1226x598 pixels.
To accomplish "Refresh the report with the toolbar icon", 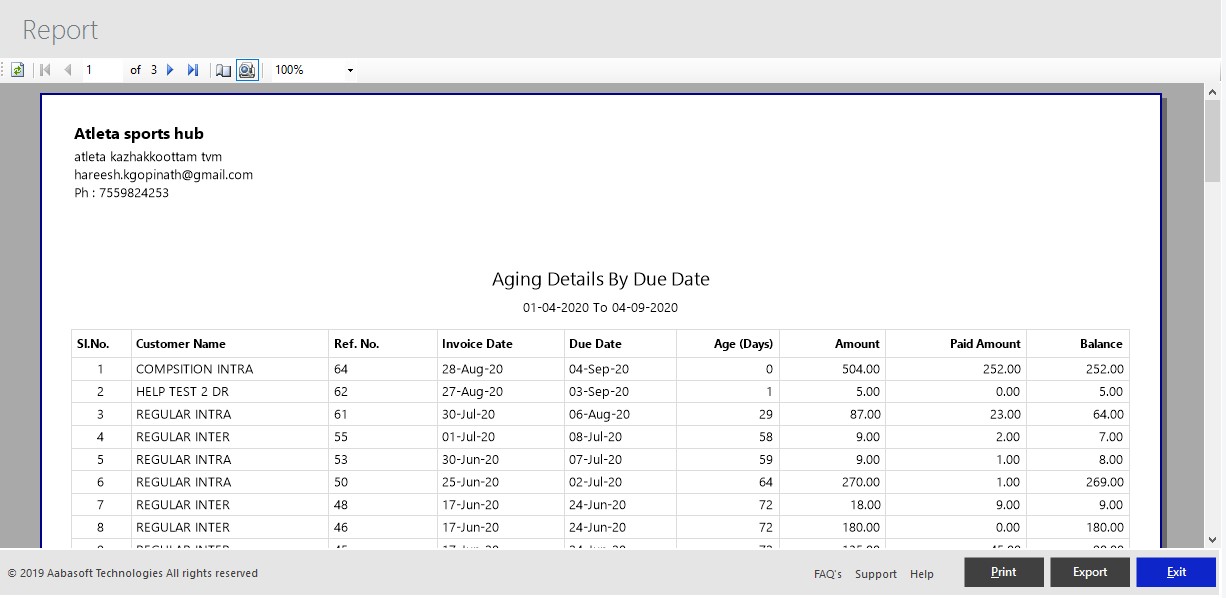I will coord(17,70).
